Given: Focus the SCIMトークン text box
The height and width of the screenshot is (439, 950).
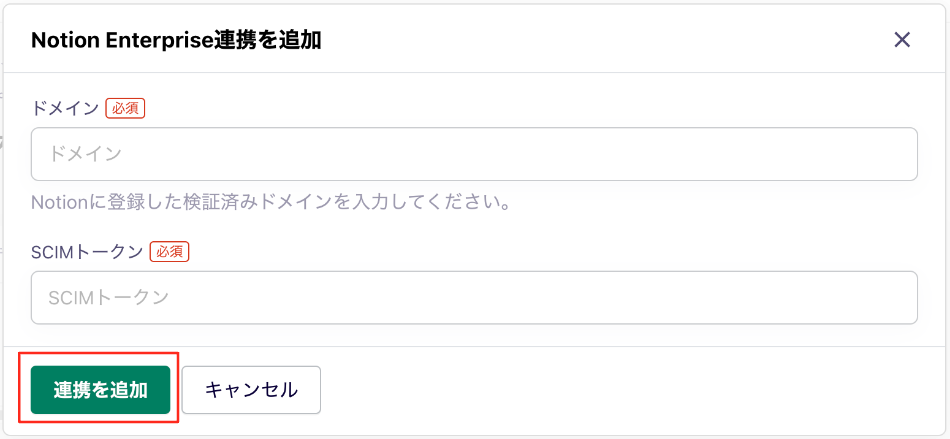Looking at the screenshot, I should (474, 297).
